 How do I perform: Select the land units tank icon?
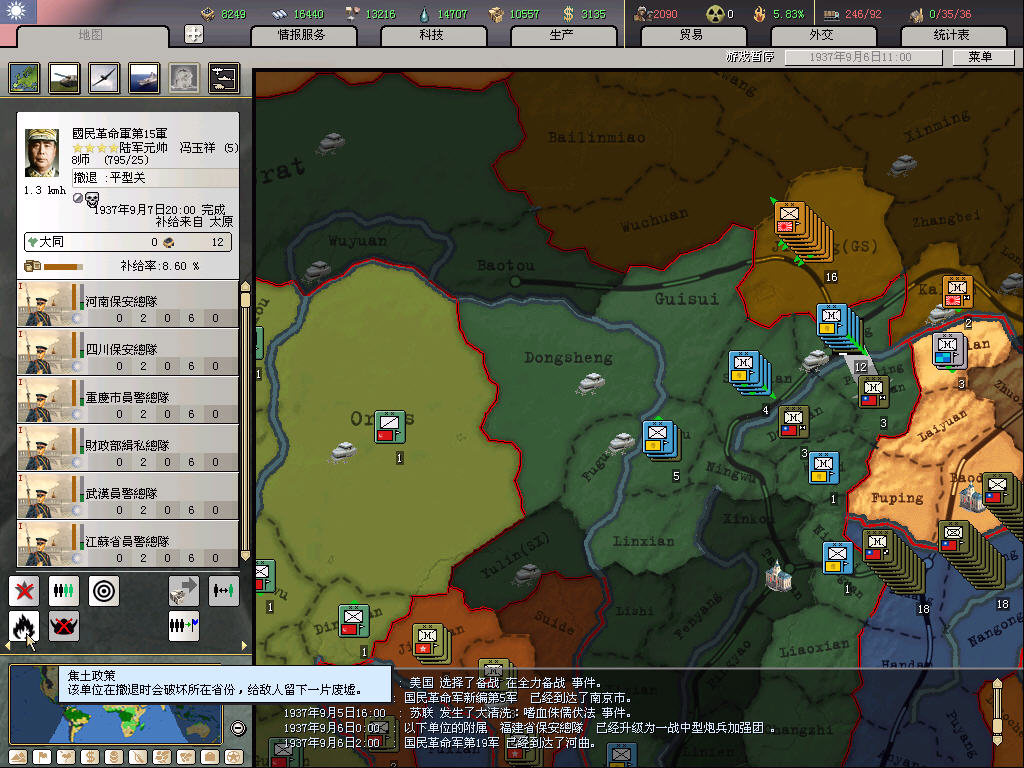coord(64,78)
